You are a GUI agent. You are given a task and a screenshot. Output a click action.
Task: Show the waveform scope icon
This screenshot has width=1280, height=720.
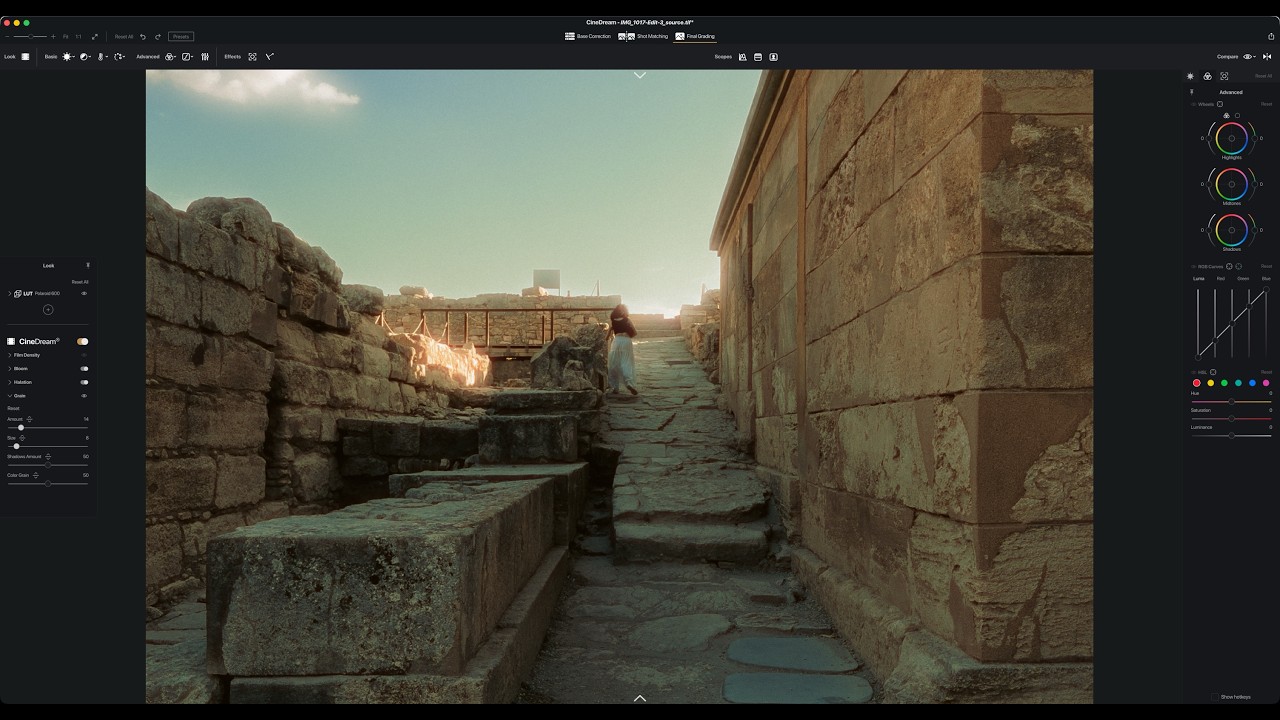tap(742, 57)
